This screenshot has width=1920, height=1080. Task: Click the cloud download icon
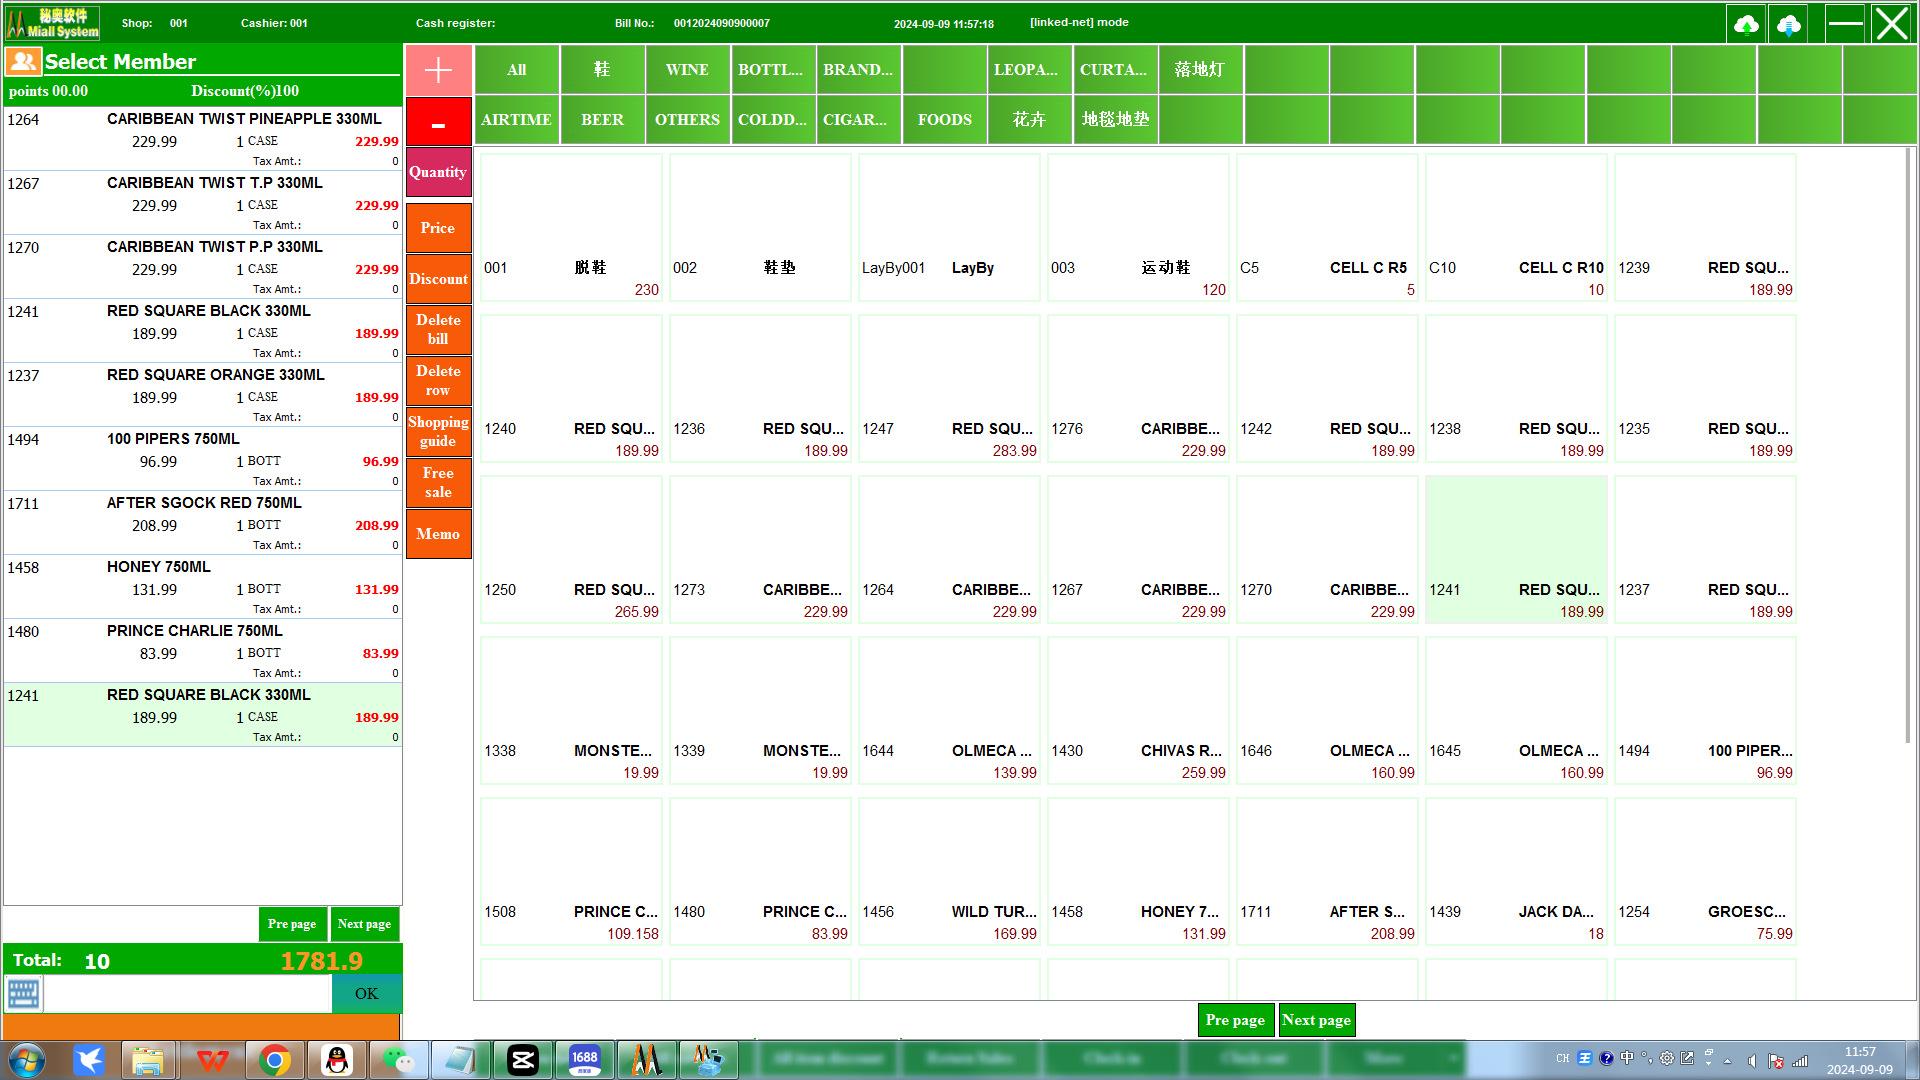coord(1789,24)
